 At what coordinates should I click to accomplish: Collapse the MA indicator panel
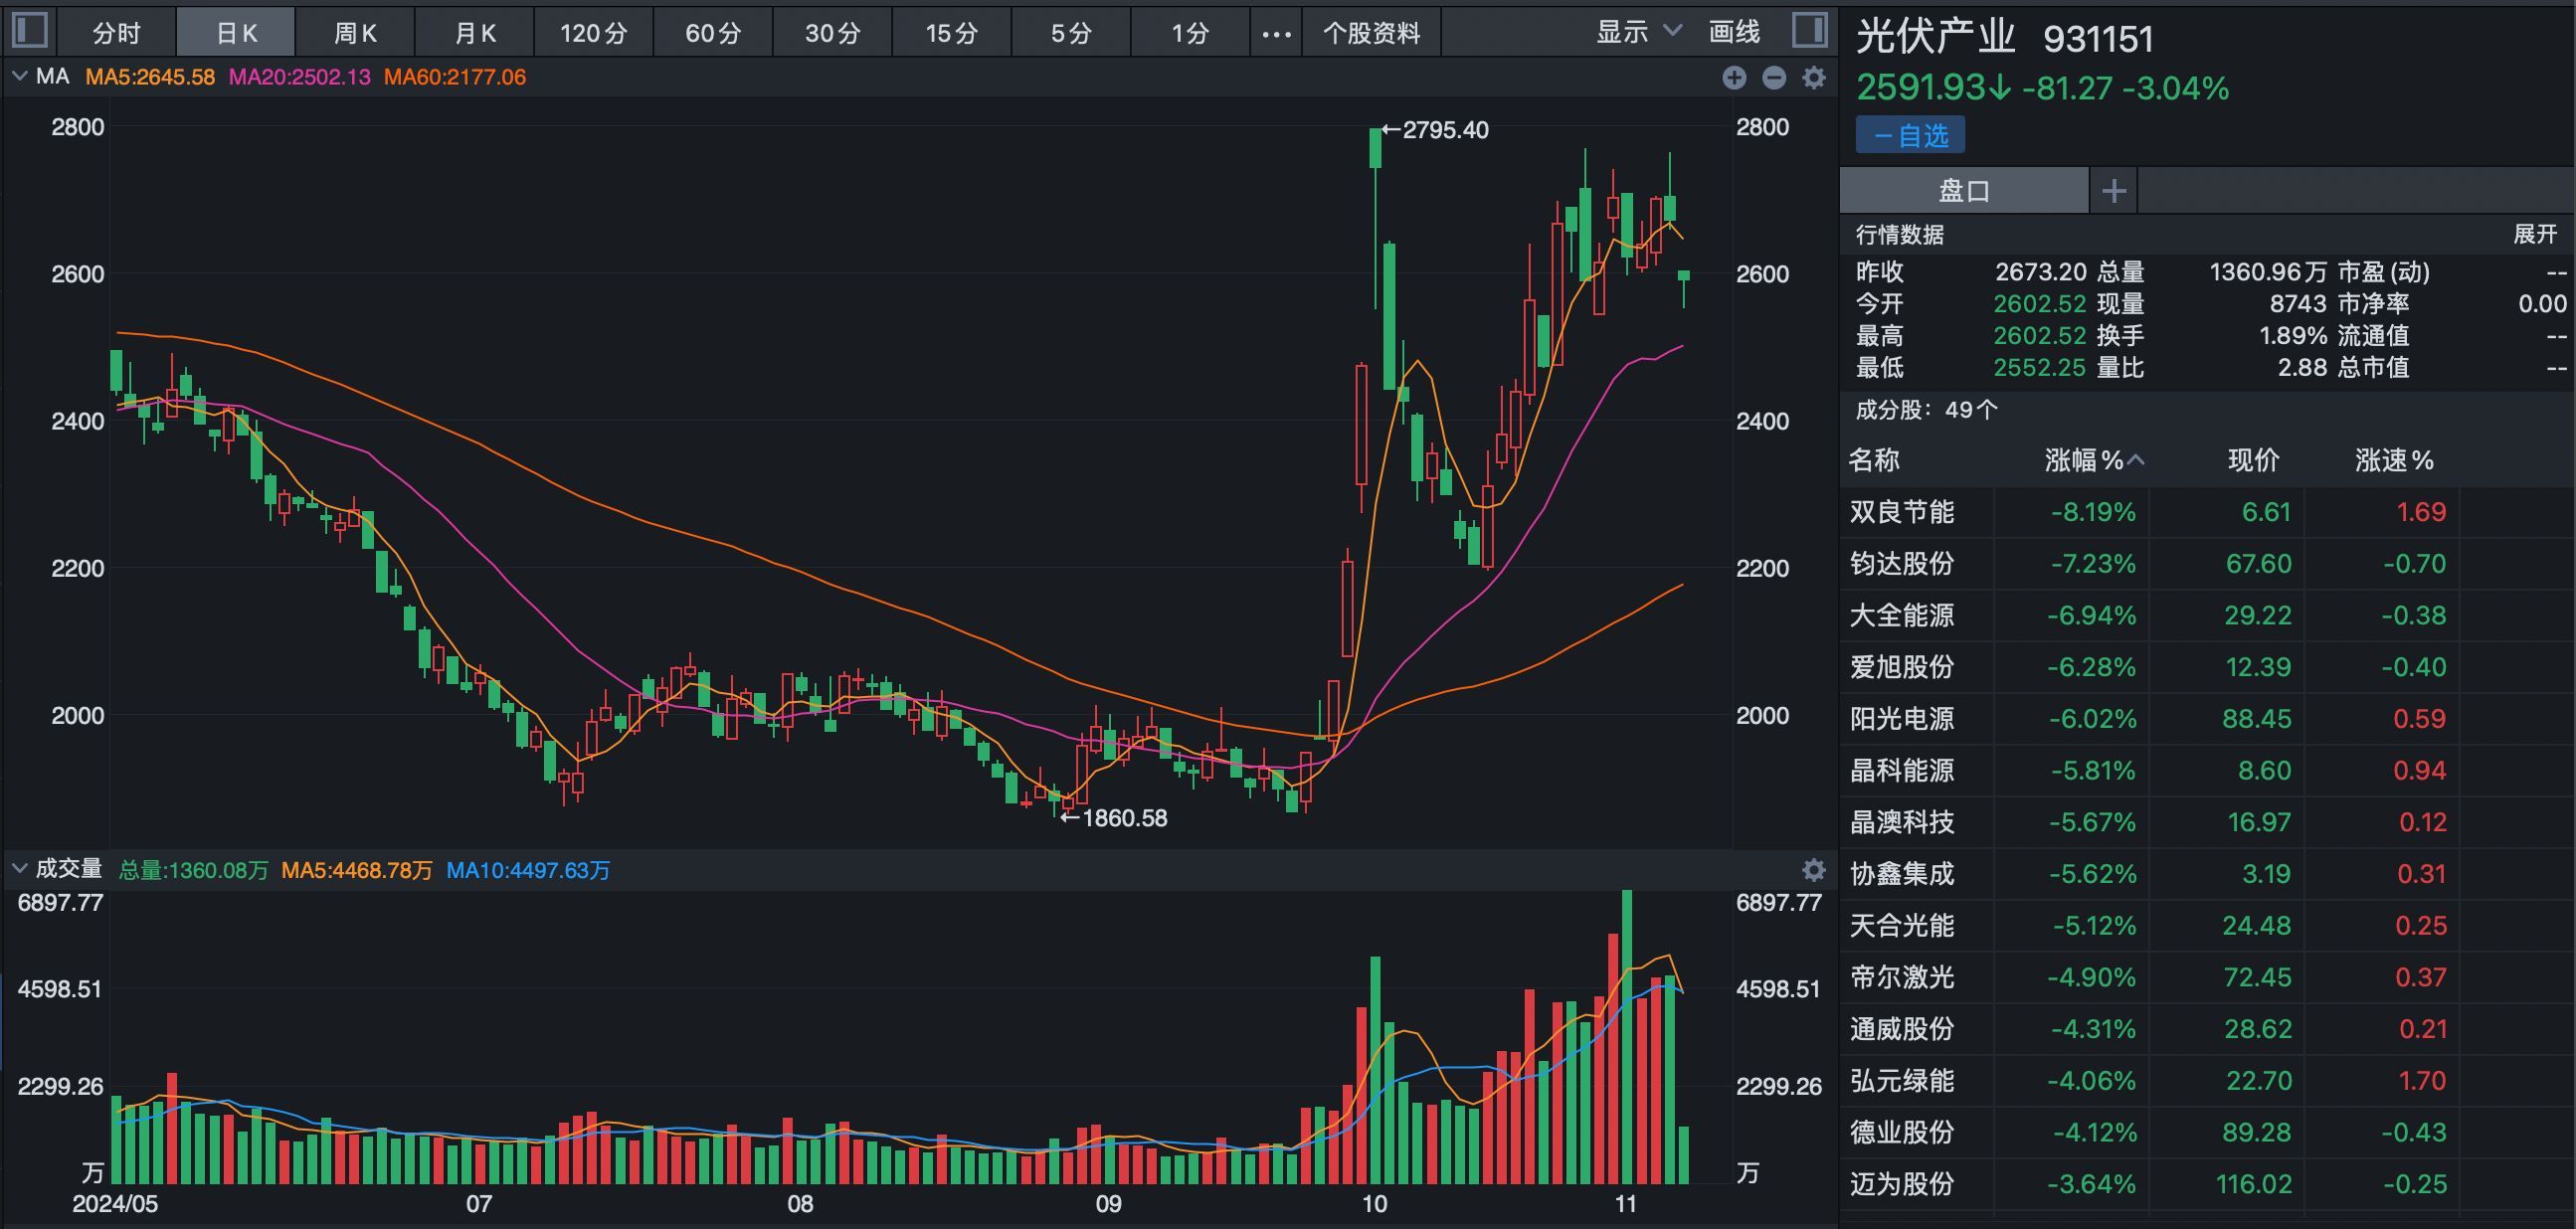[20, 77]
